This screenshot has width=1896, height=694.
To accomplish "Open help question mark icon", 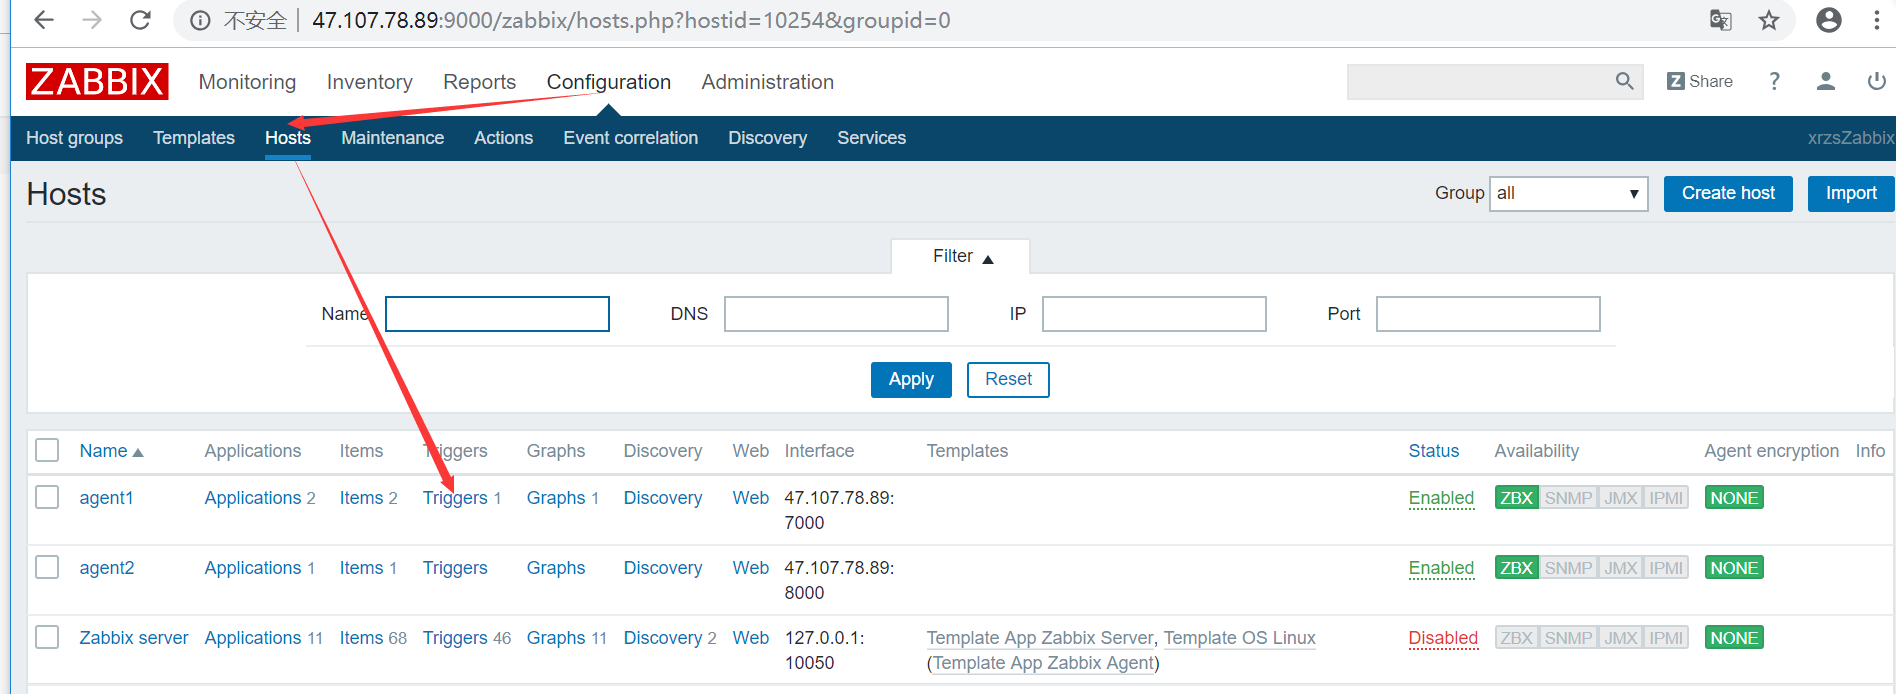I will click(1774, 81).
